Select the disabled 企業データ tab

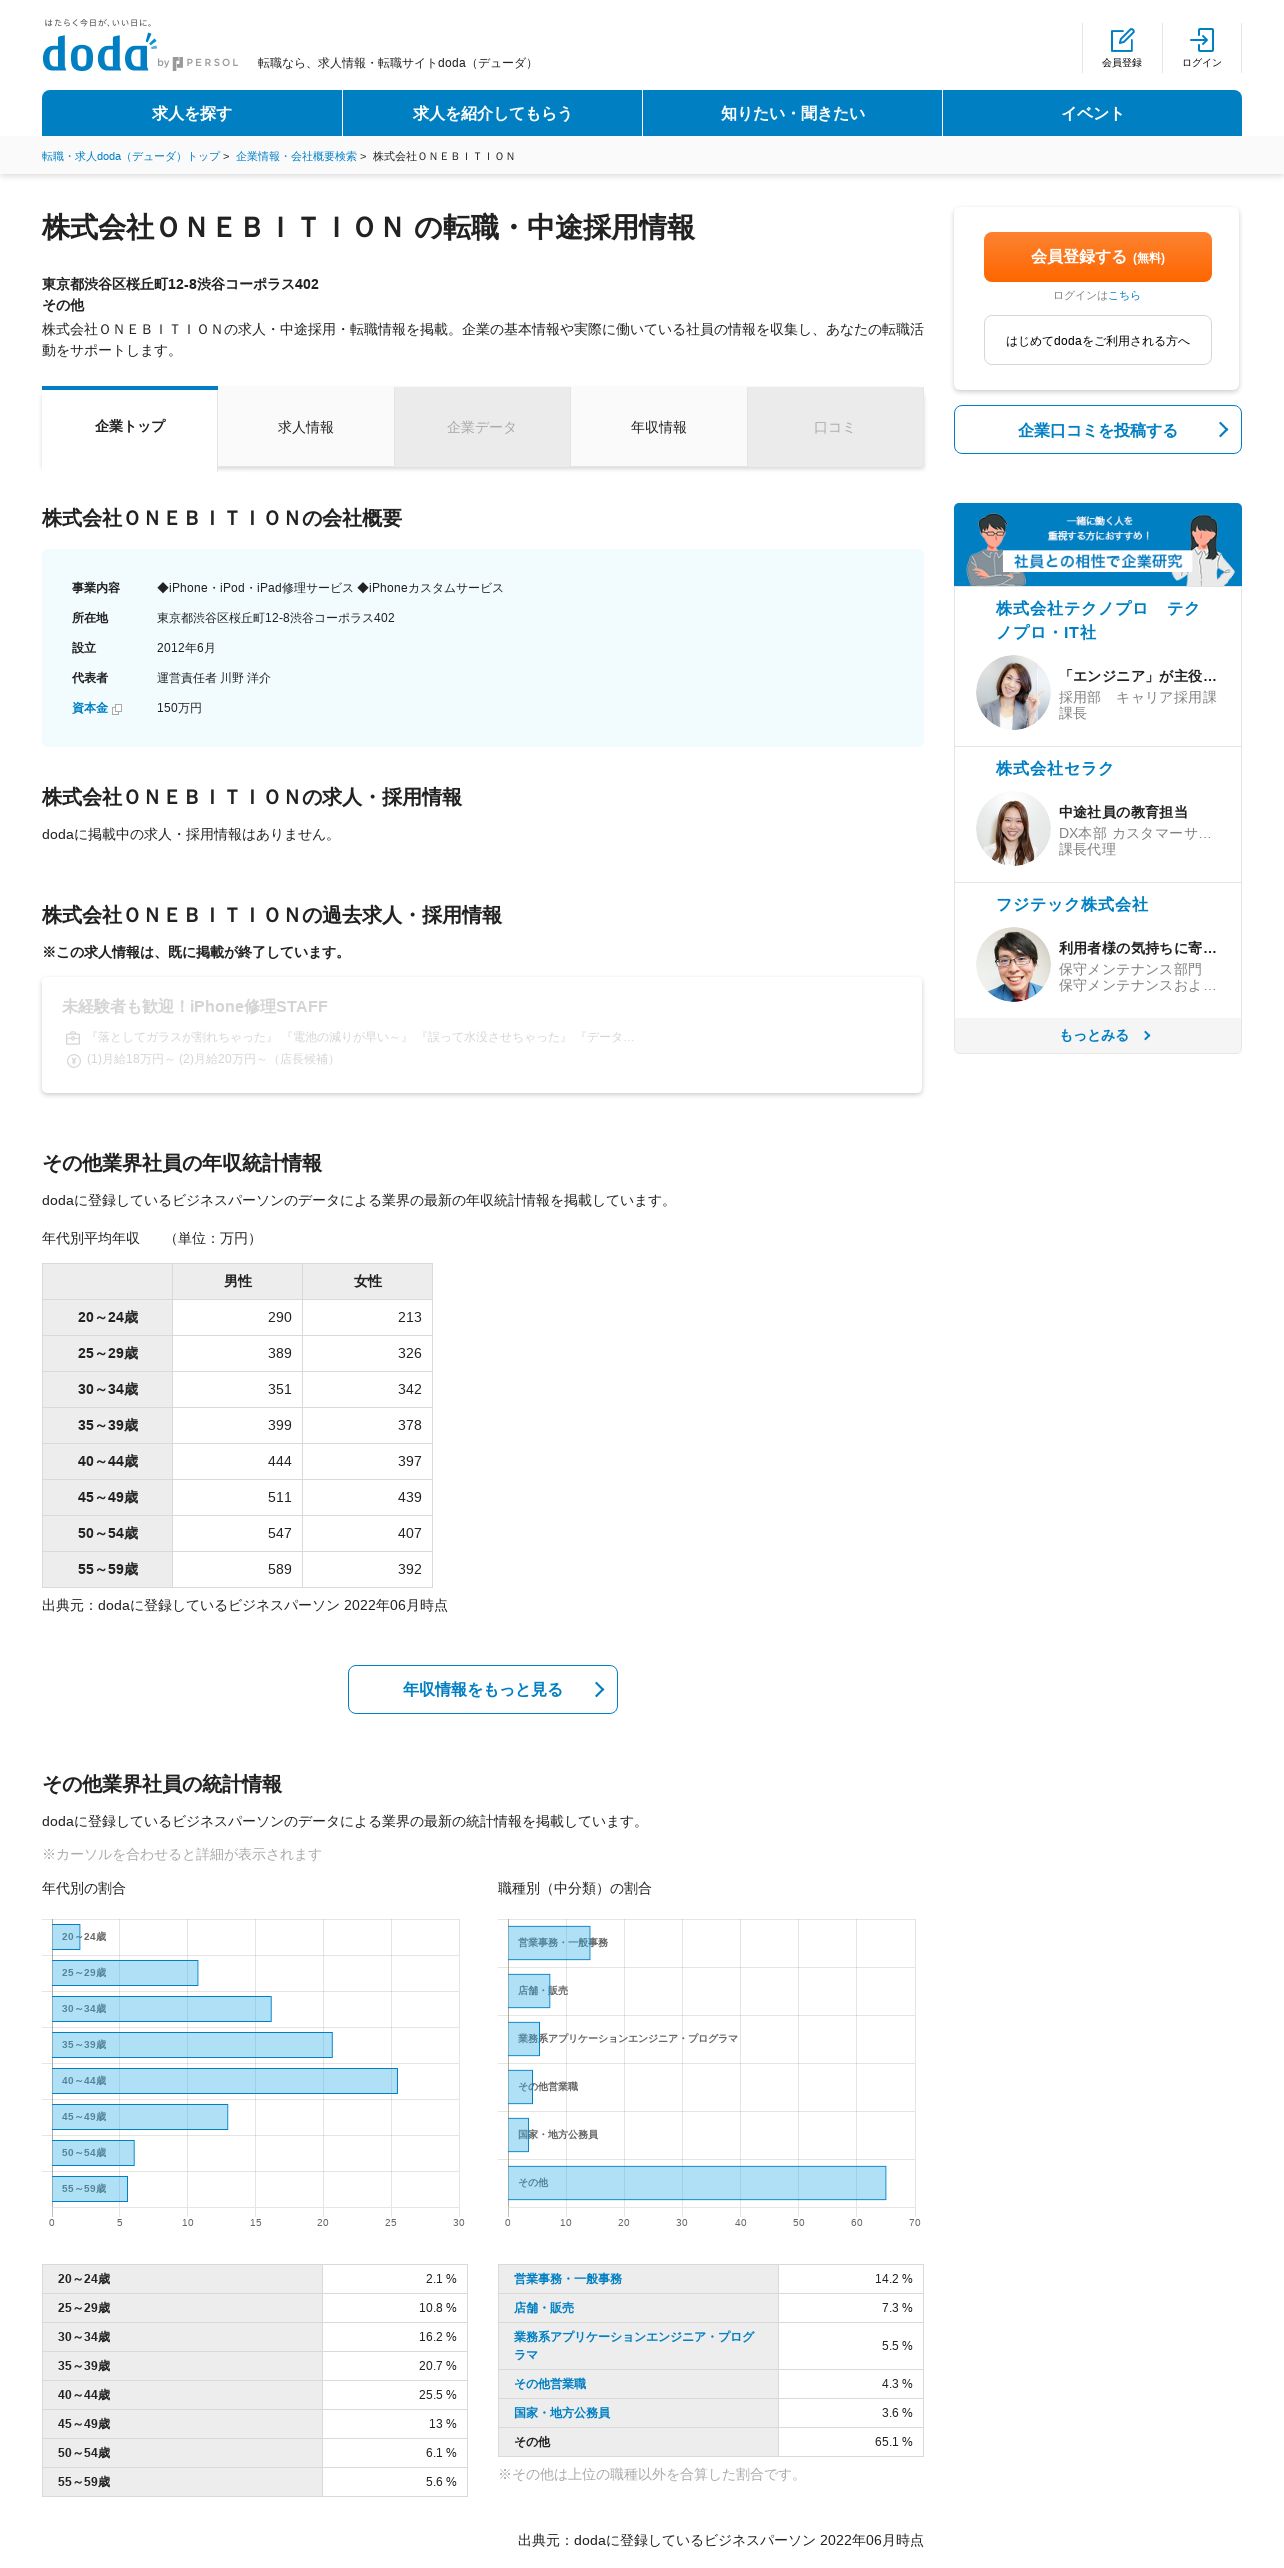tap(482, 427)
